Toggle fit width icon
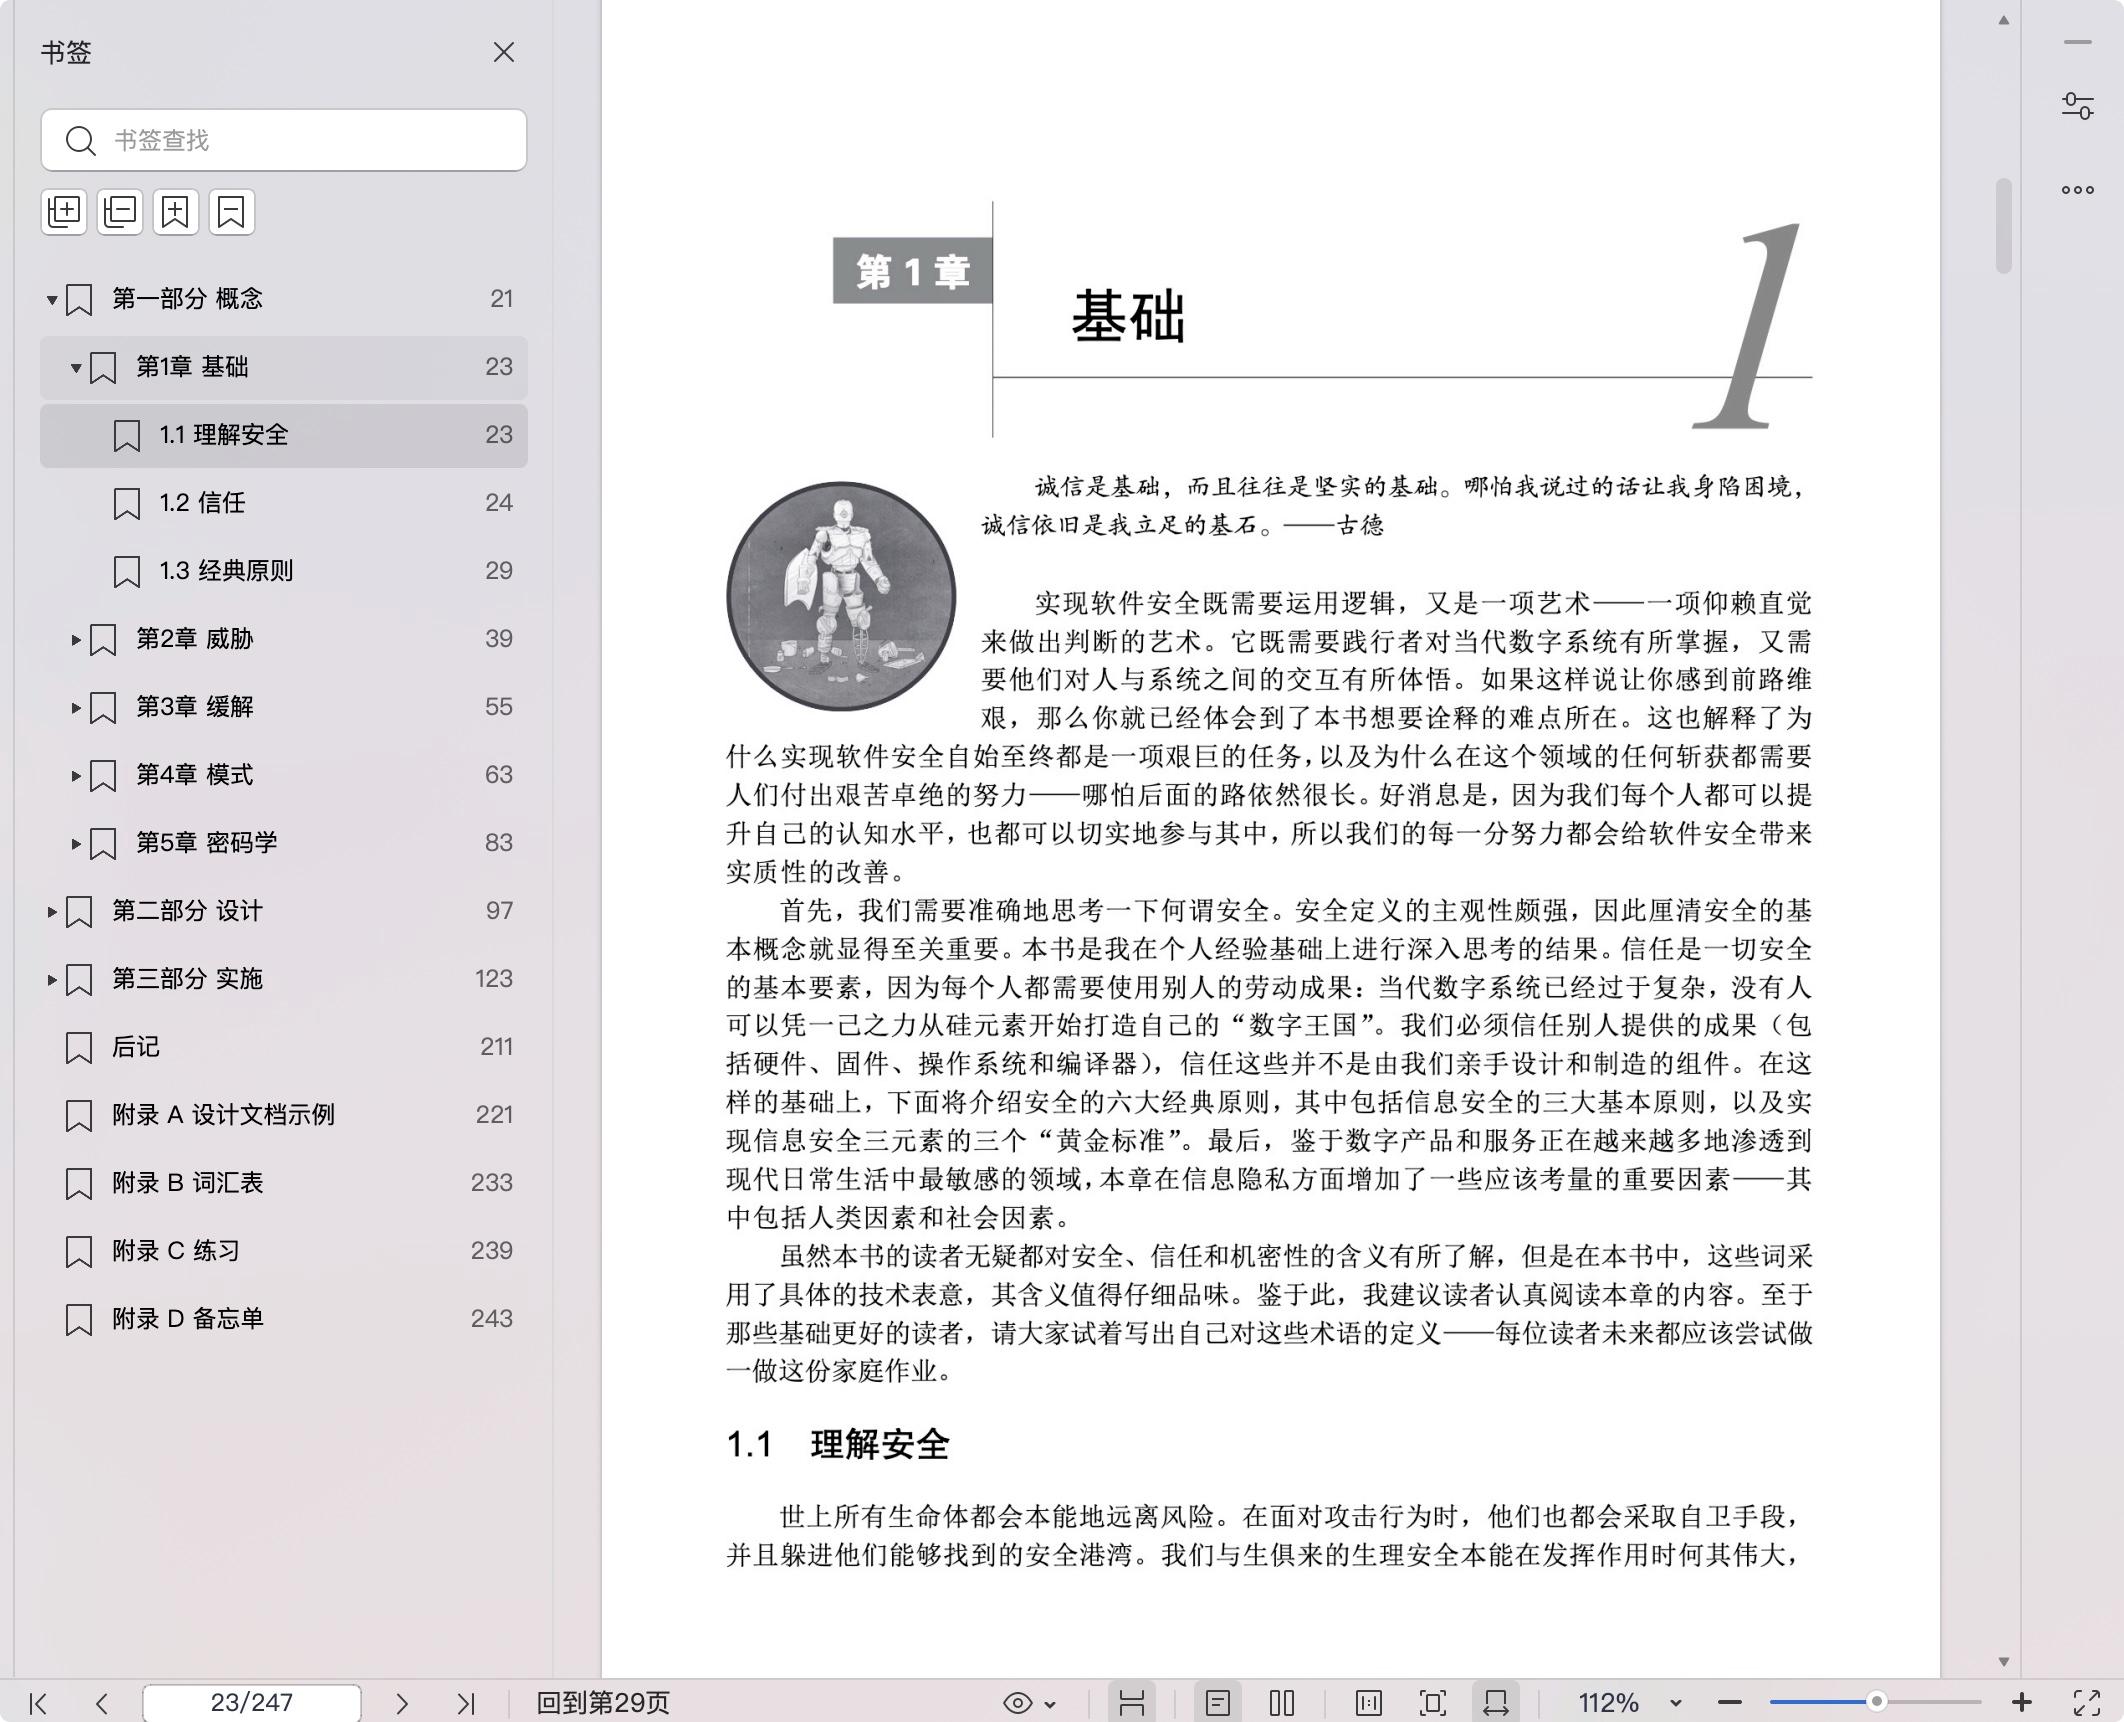2124x1722 pixels. point(1496,1703)
